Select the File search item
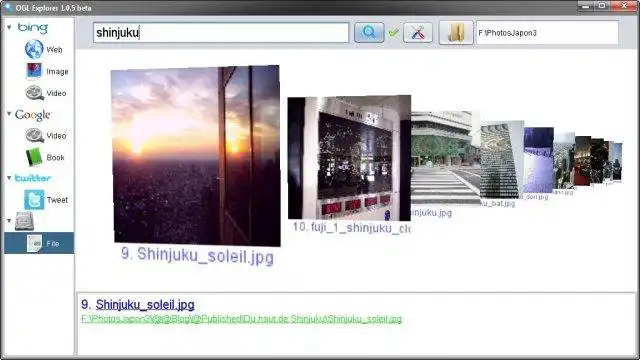 (x=39, y=243)
